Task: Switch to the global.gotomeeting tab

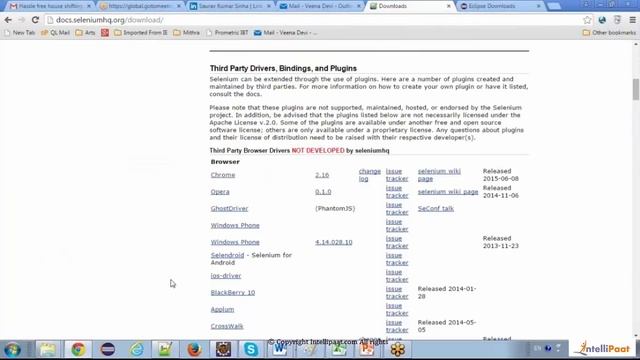Action: point(140,6)
